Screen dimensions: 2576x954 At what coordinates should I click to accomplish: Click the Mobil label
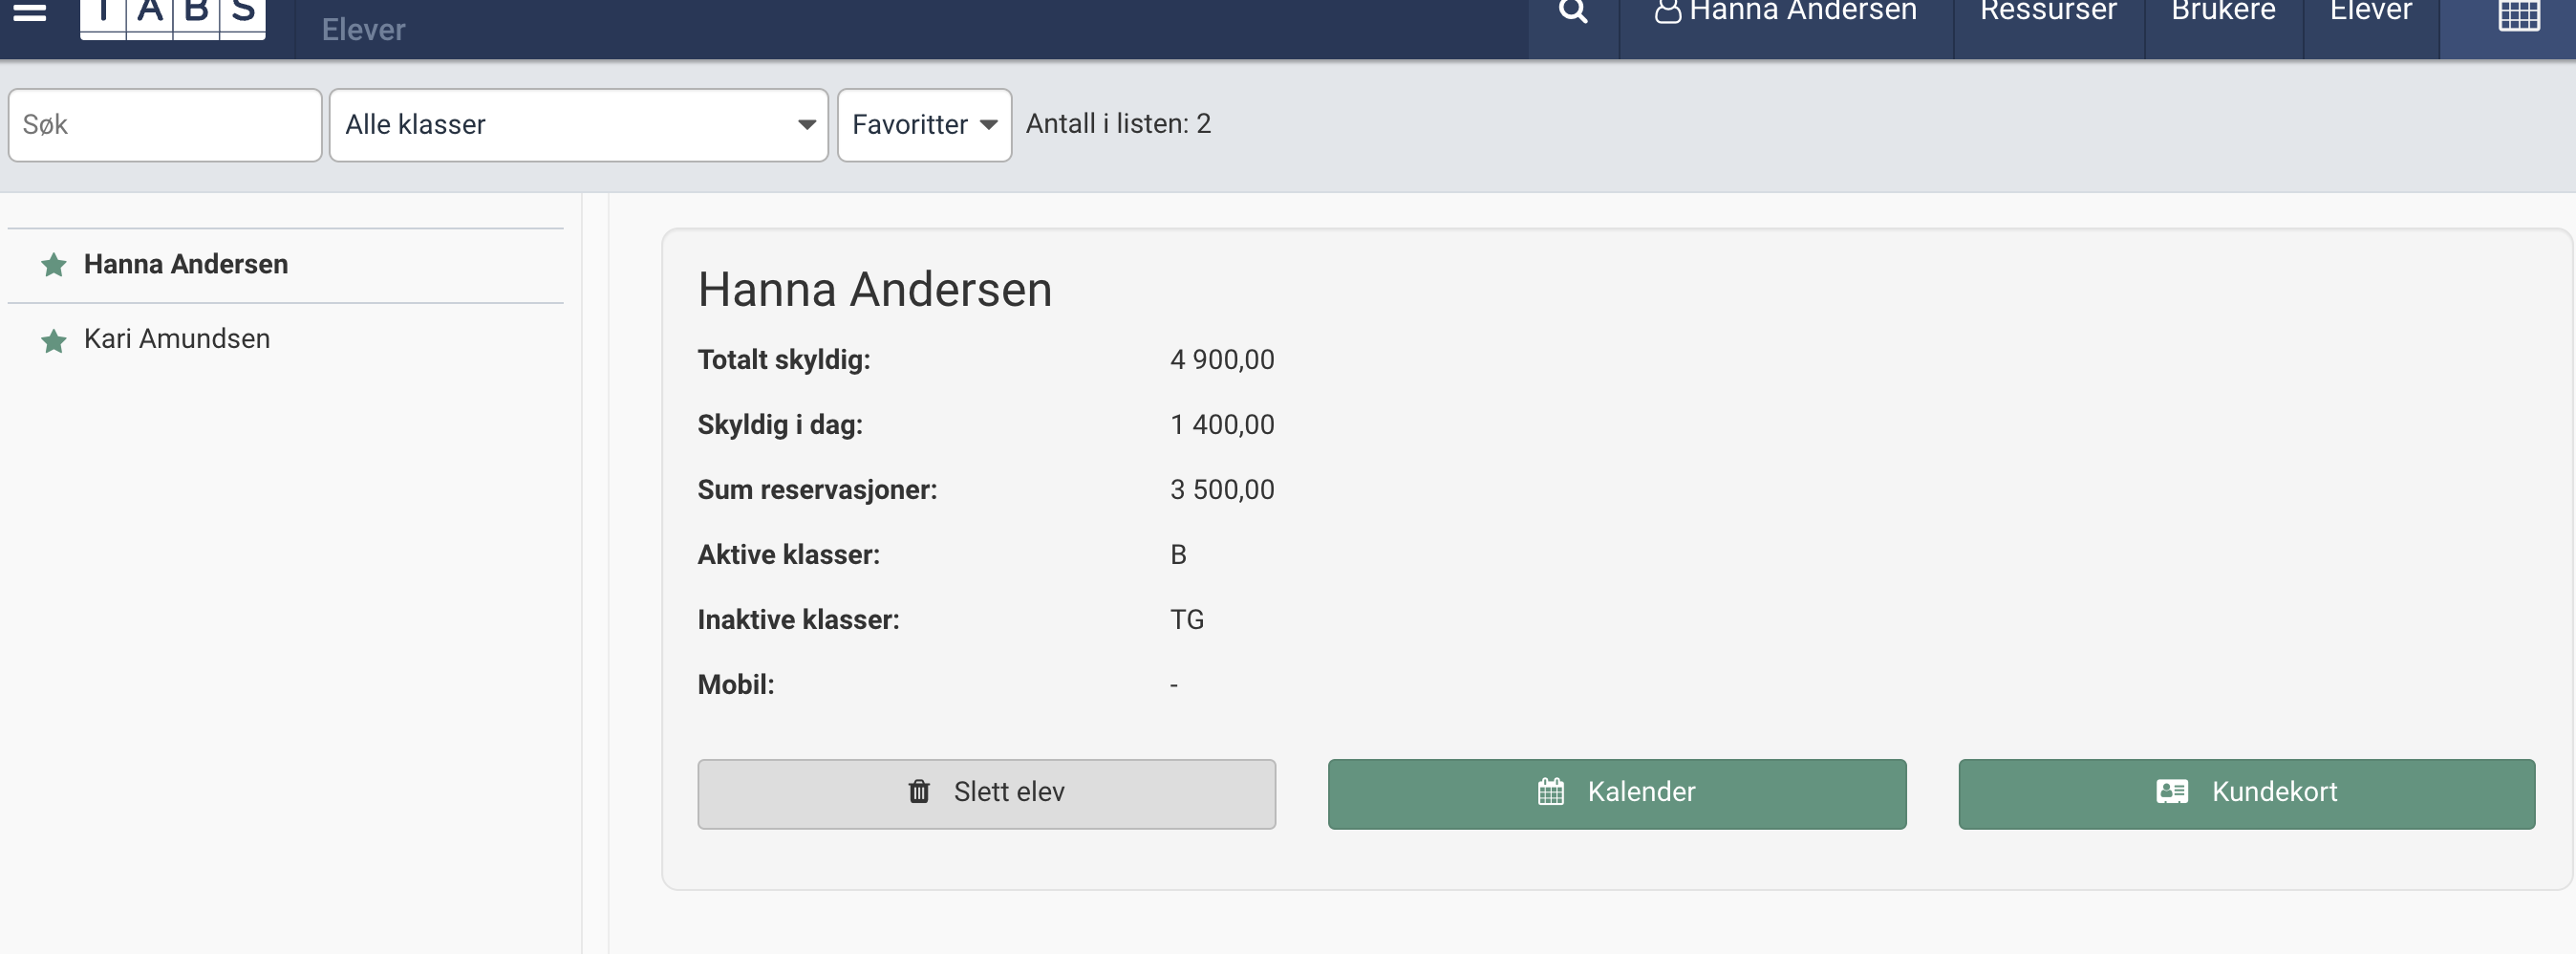pos(736,685)
